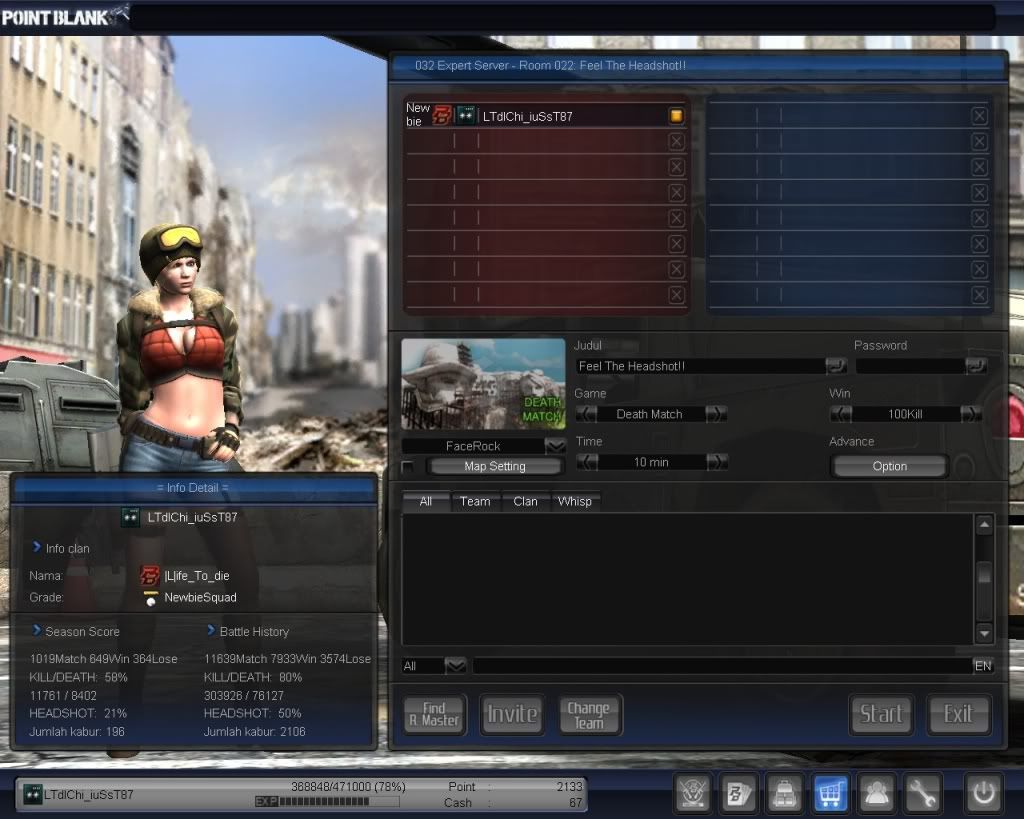
Task: Click the red clan mark in first player row
Action: 442,116
